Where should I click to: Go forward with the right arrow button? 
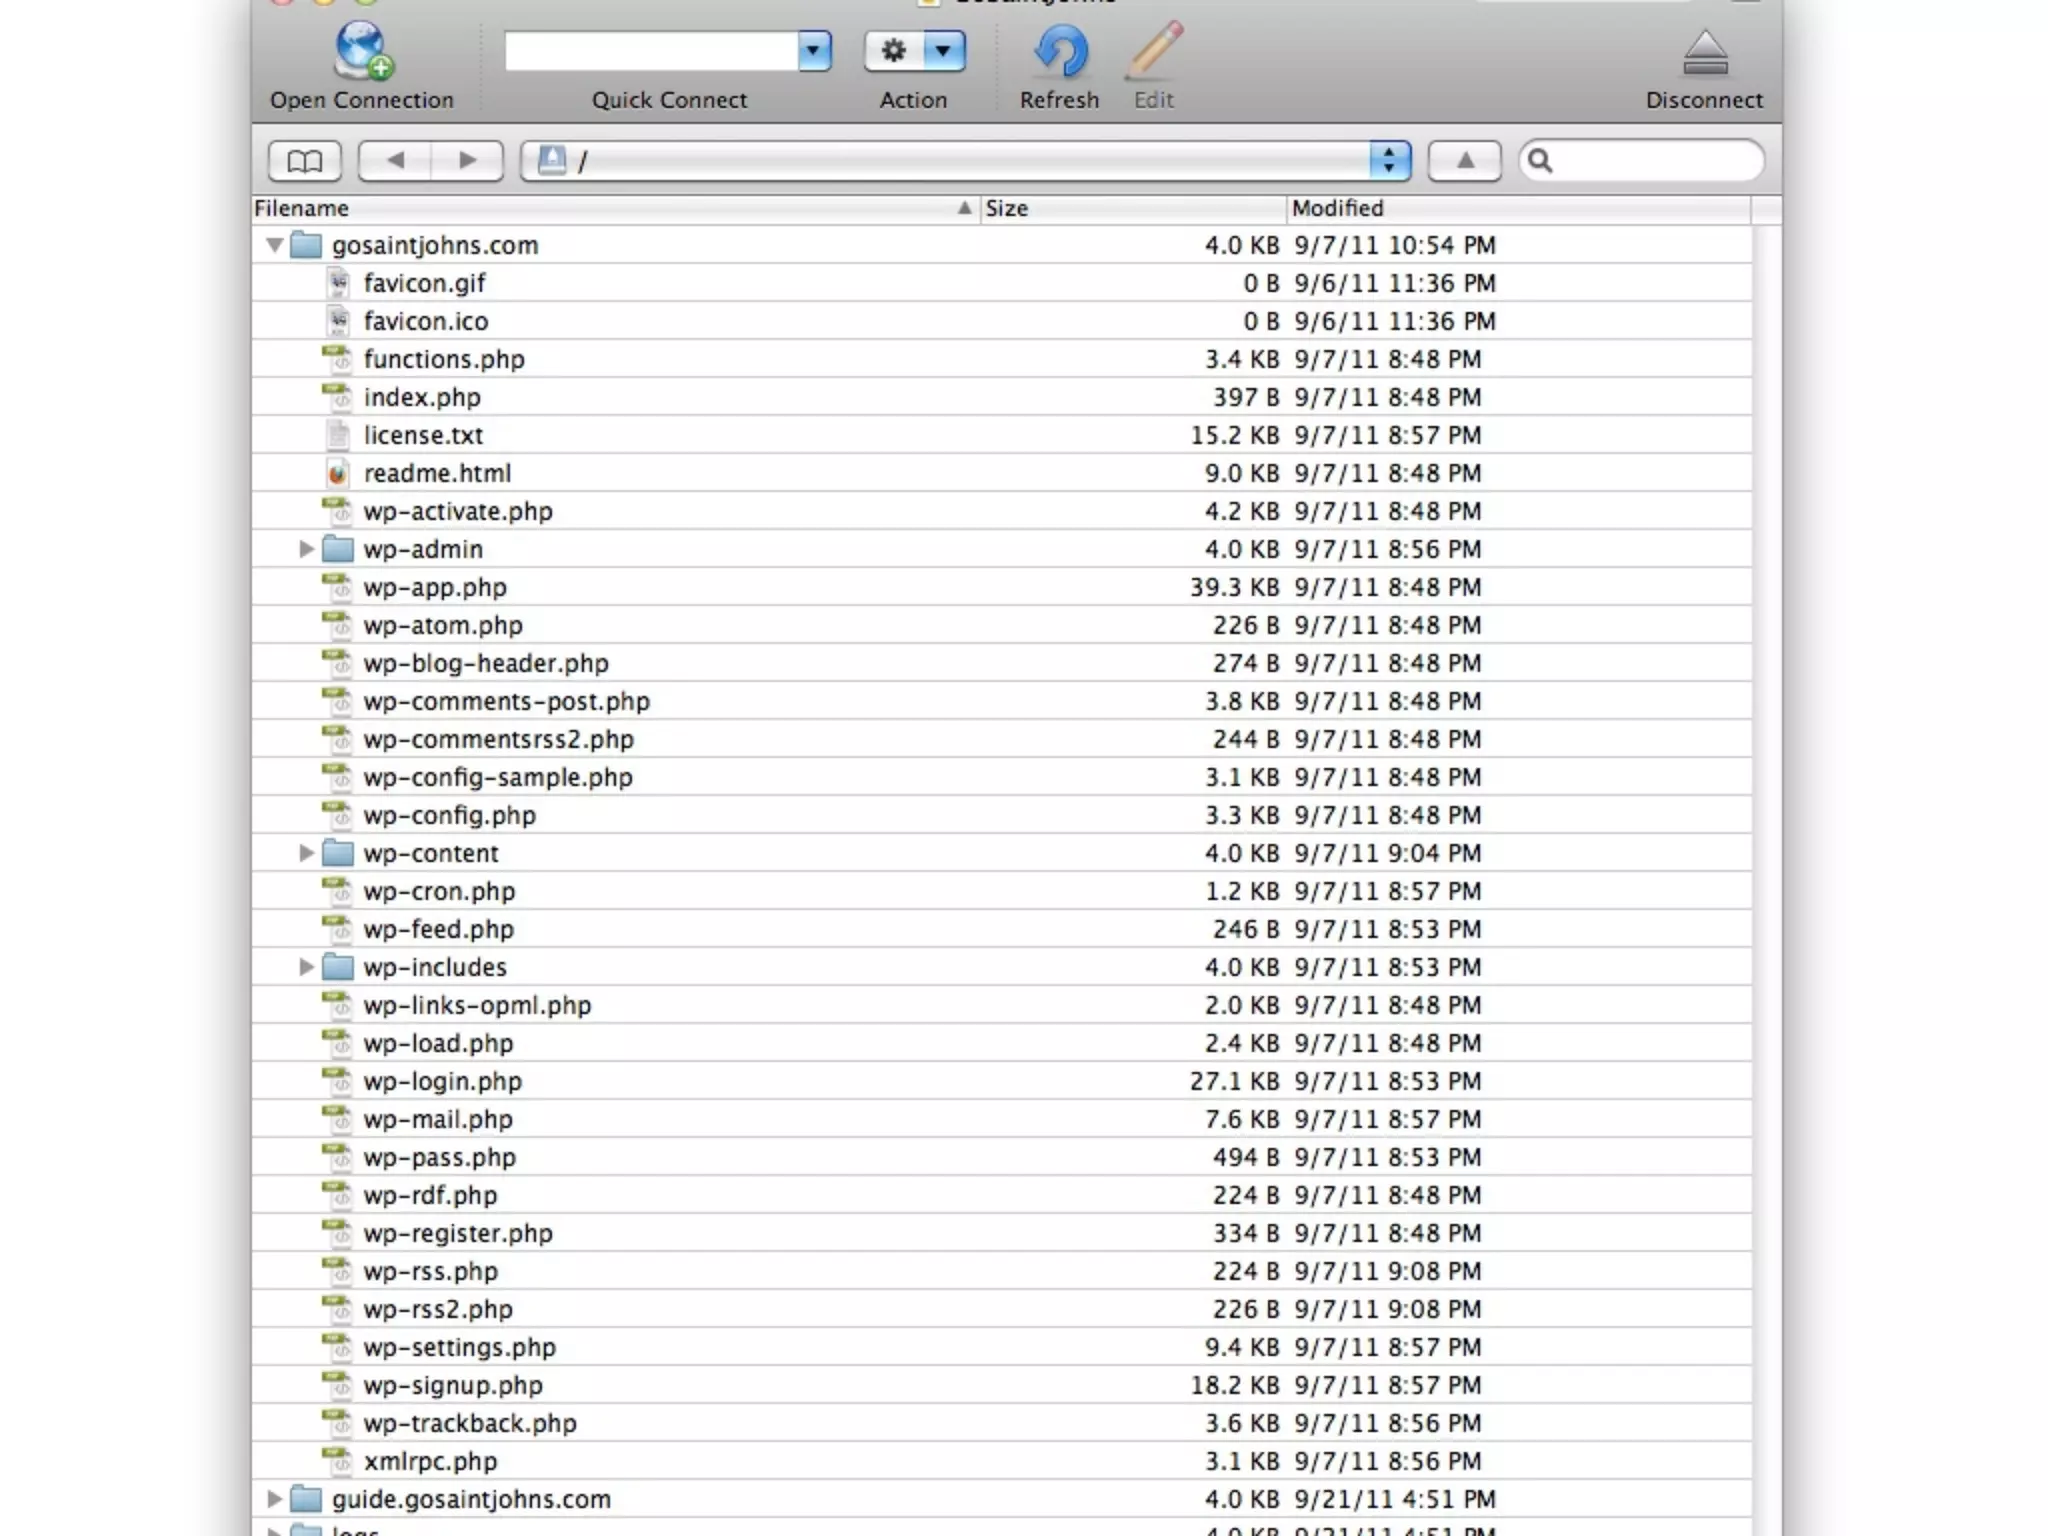pyautogui.click(x=467, y=161)
